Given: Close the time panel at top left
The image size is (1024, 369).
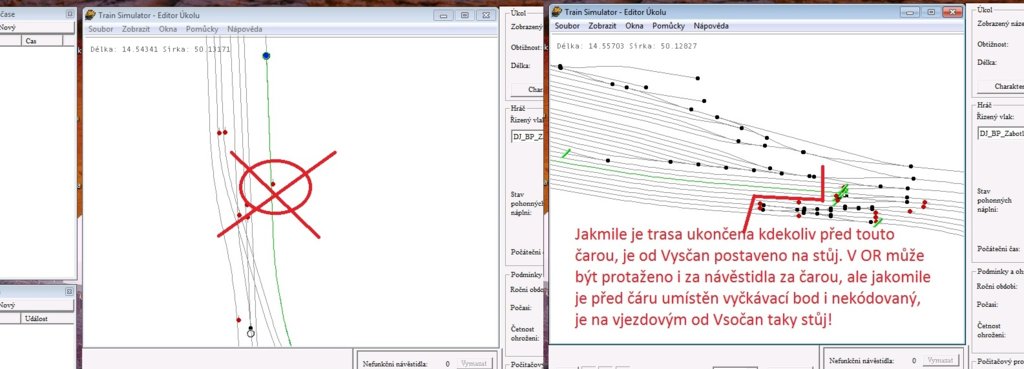Looking at the screenshot, I should tap(69, 14).
